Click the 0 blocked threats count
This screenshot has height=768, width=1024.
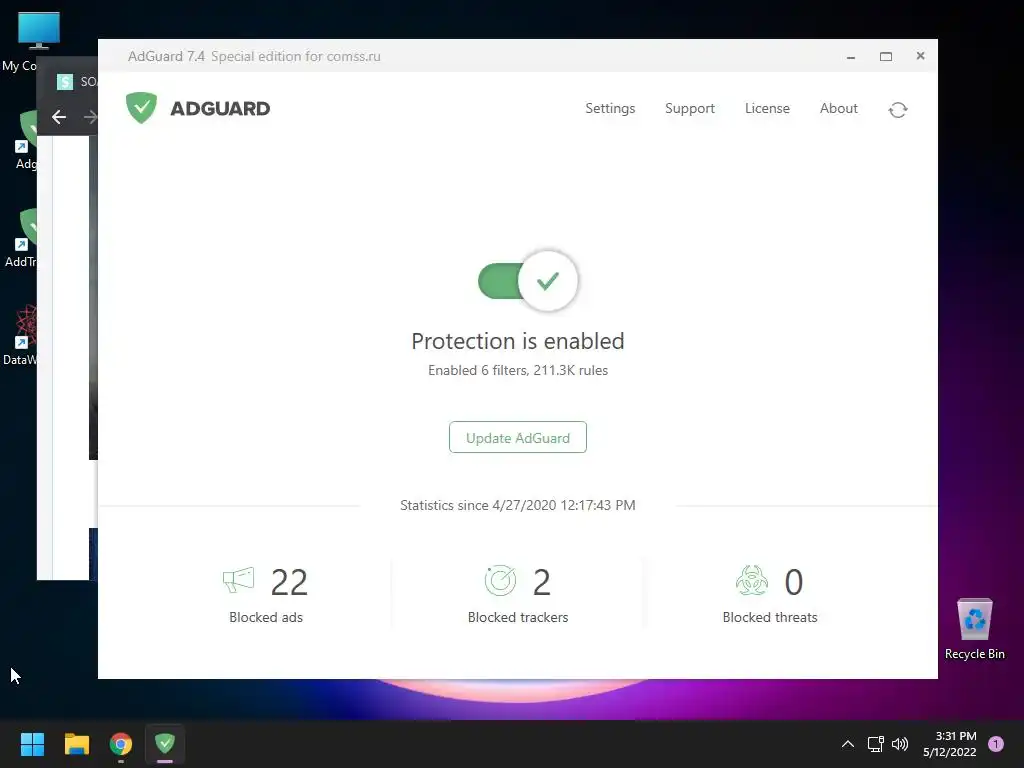click(793, 582)
